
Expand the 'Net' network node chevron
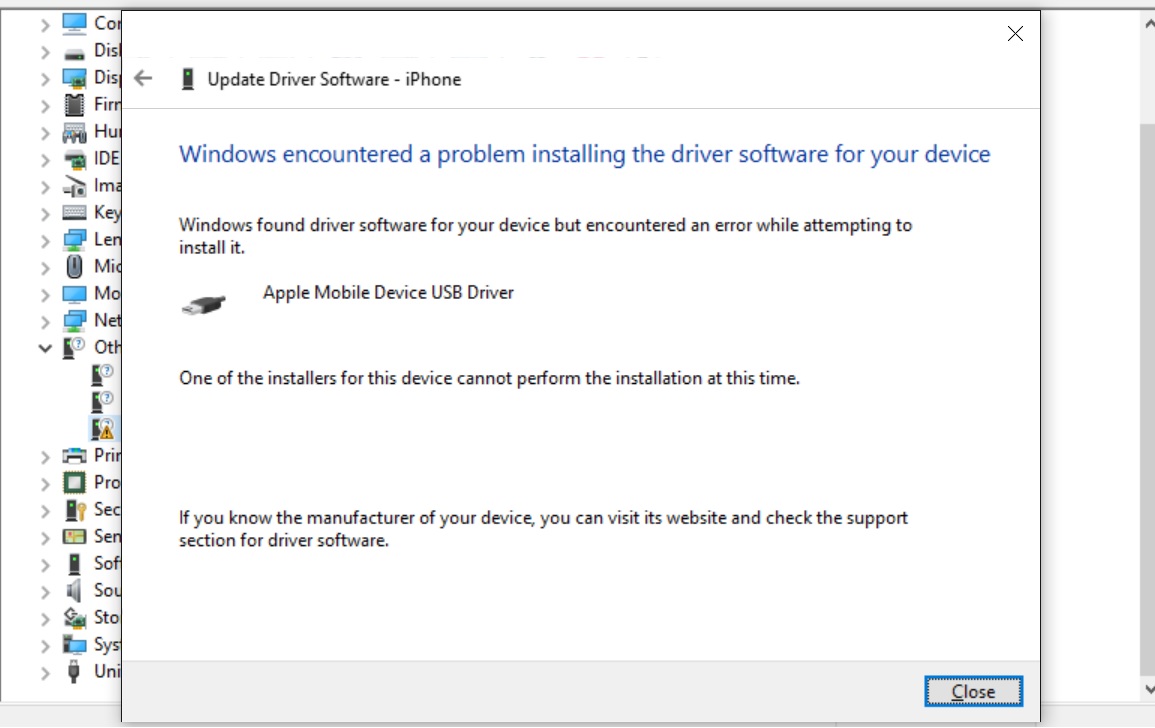[x=45, y=322]
